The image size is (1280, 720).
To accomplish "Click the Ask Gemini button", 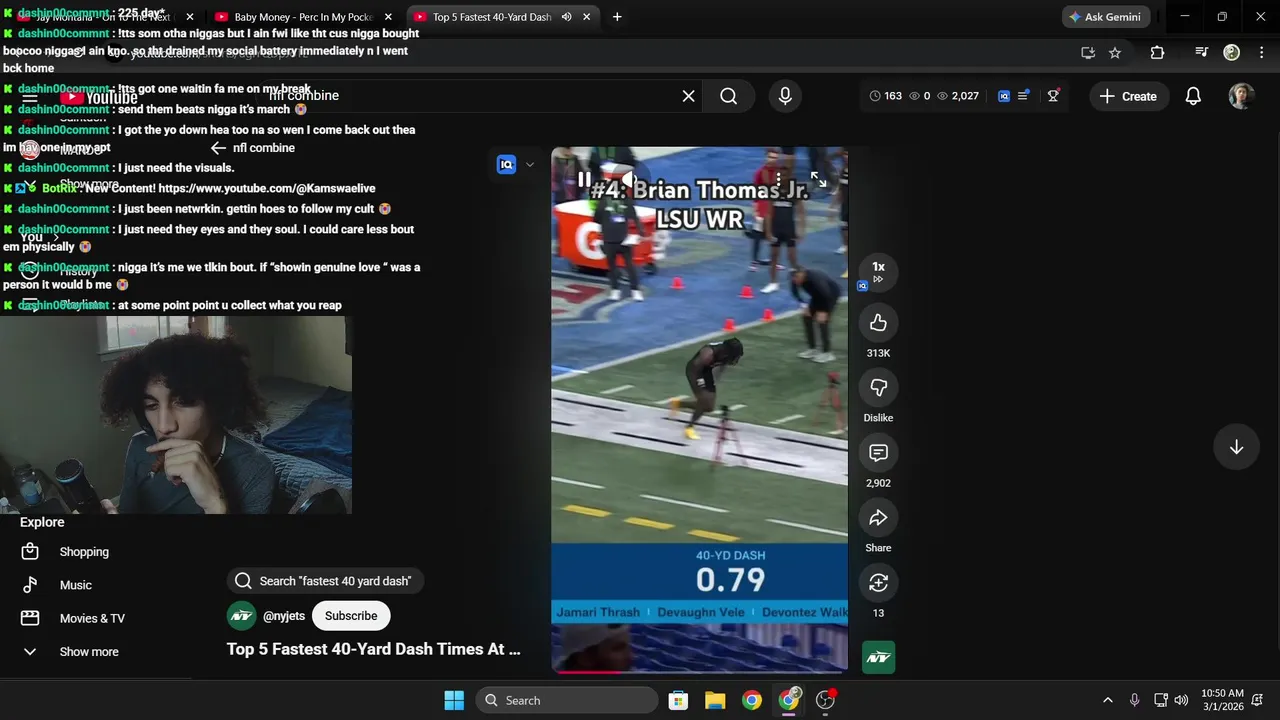I will tap(1105, 17).
